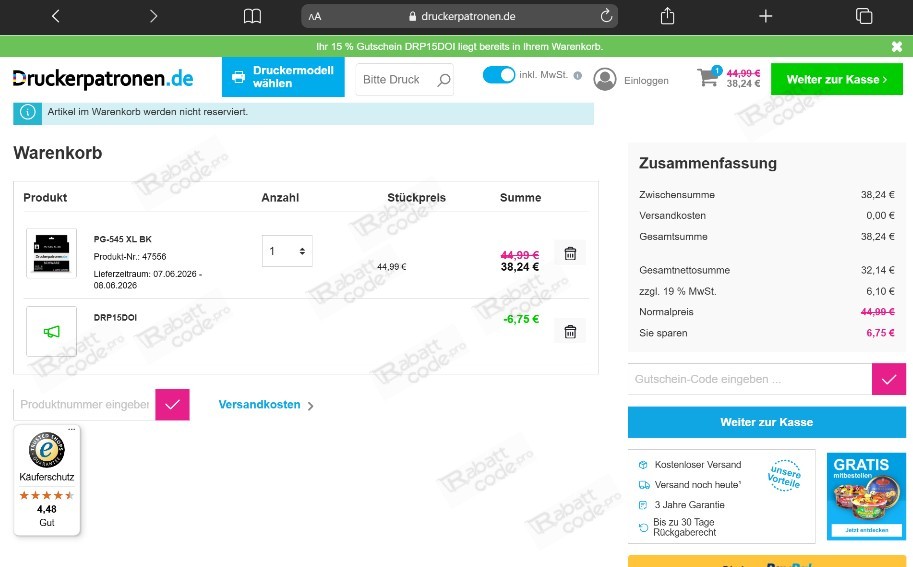Remove DRP15DOI coupon with trash icon
The height and width of the screenshot is (567, 913).
tap(570, 331)
